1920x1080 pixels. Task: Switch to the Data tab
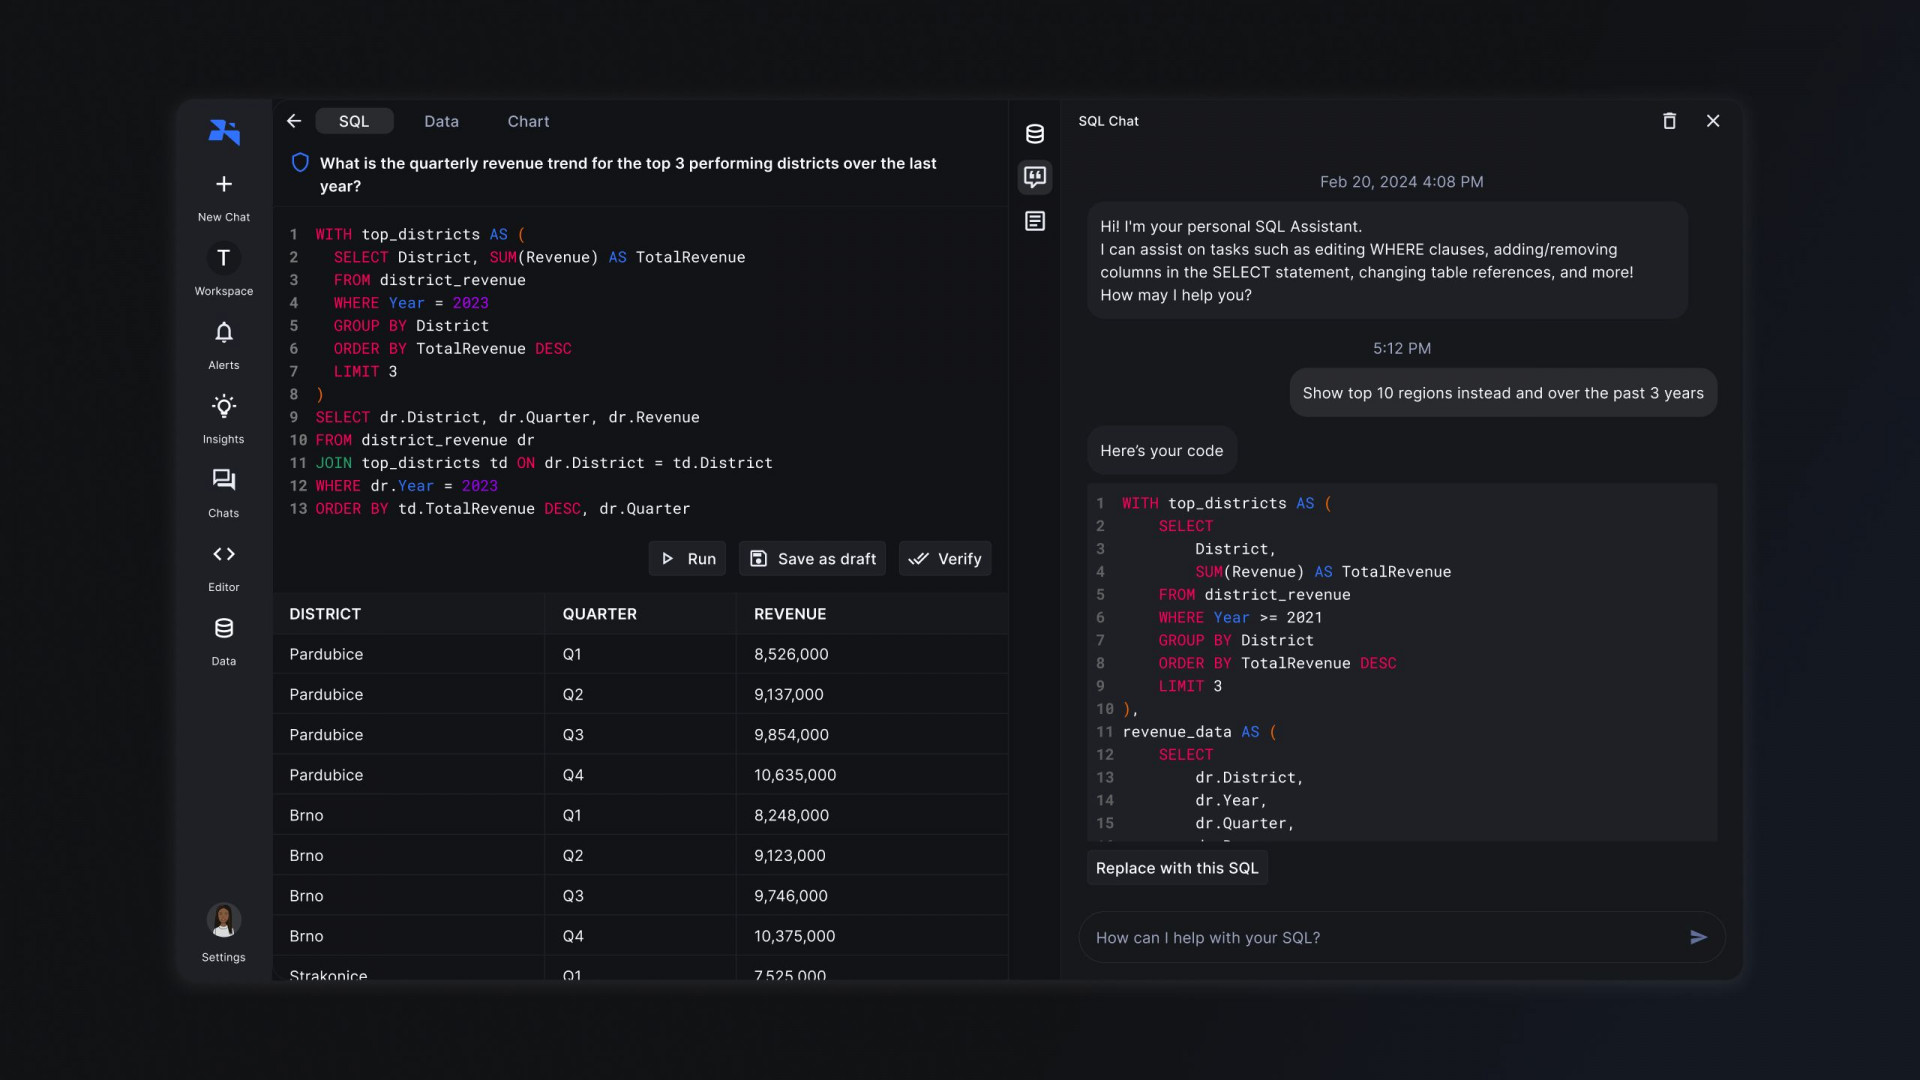point(441,121)
